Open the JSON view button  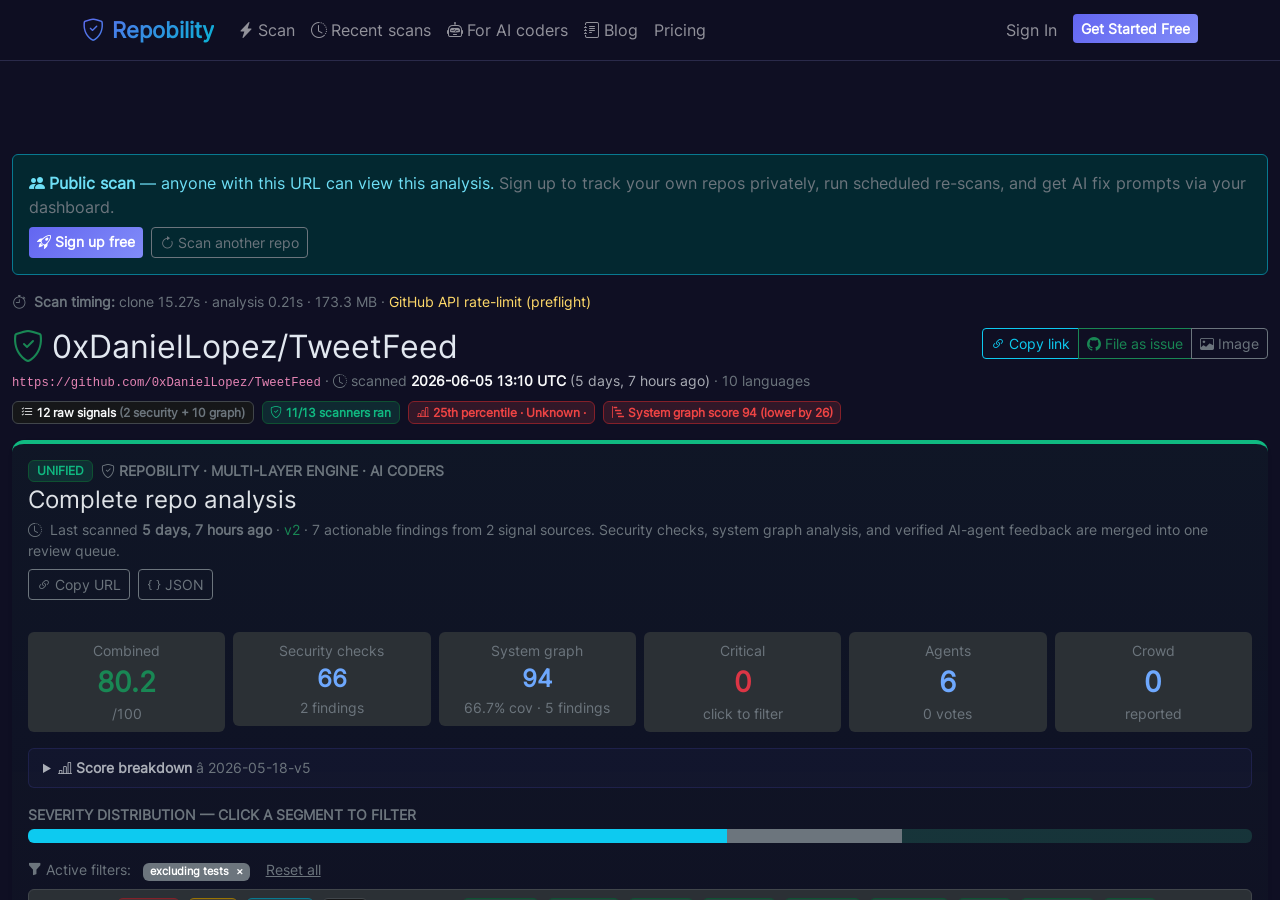(175, 584)
